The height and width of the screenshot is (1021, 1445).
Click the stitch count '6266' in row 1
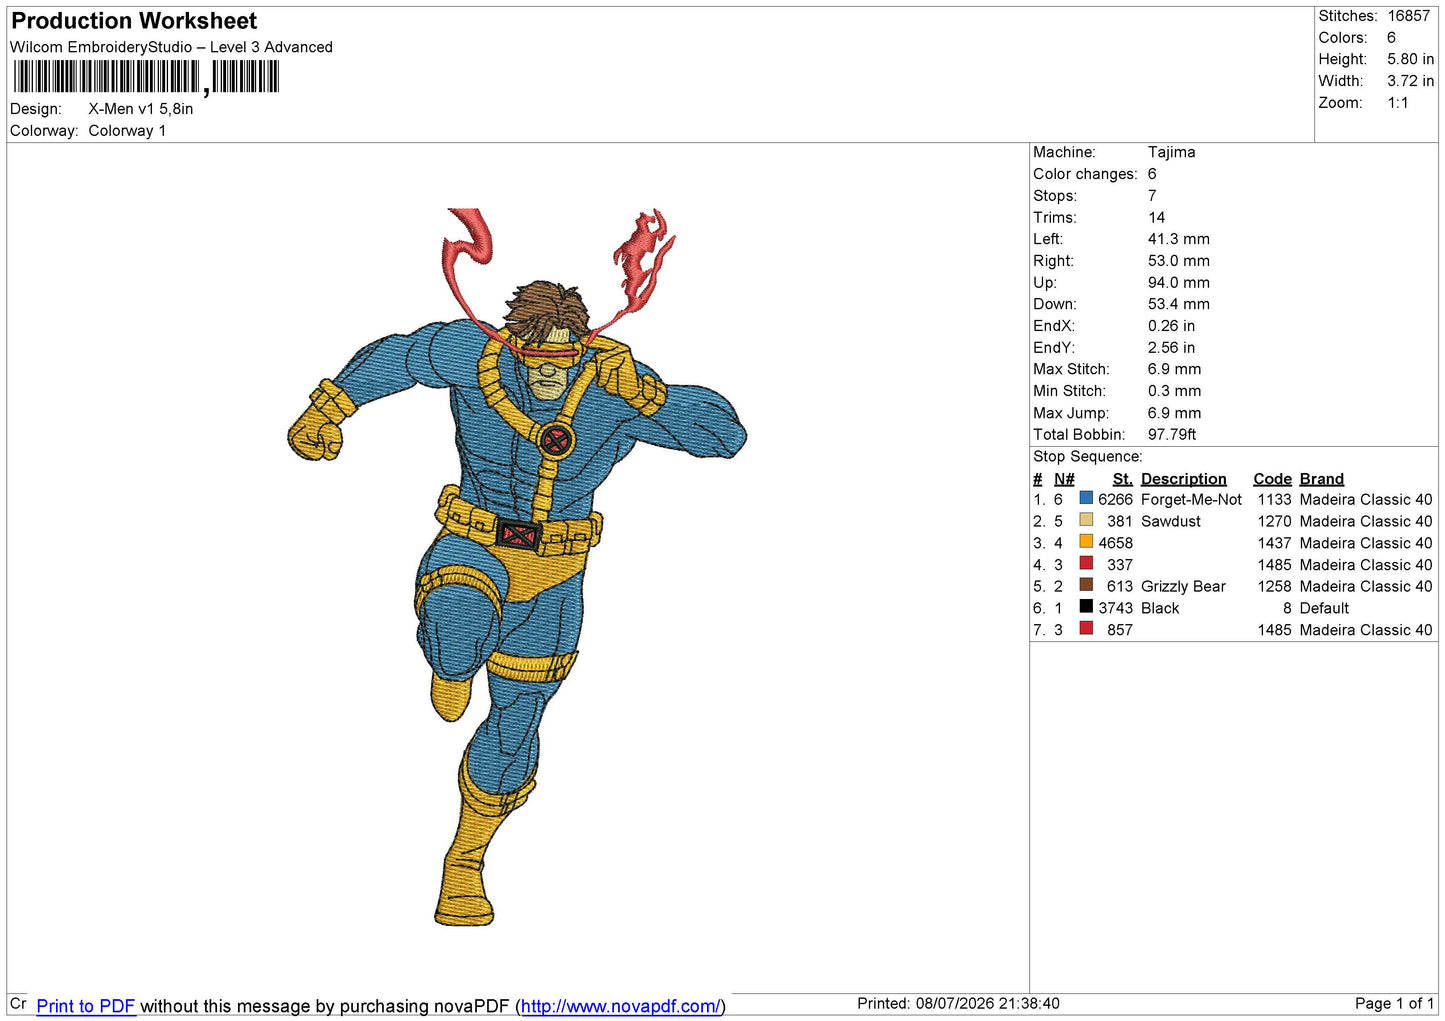1115,500
